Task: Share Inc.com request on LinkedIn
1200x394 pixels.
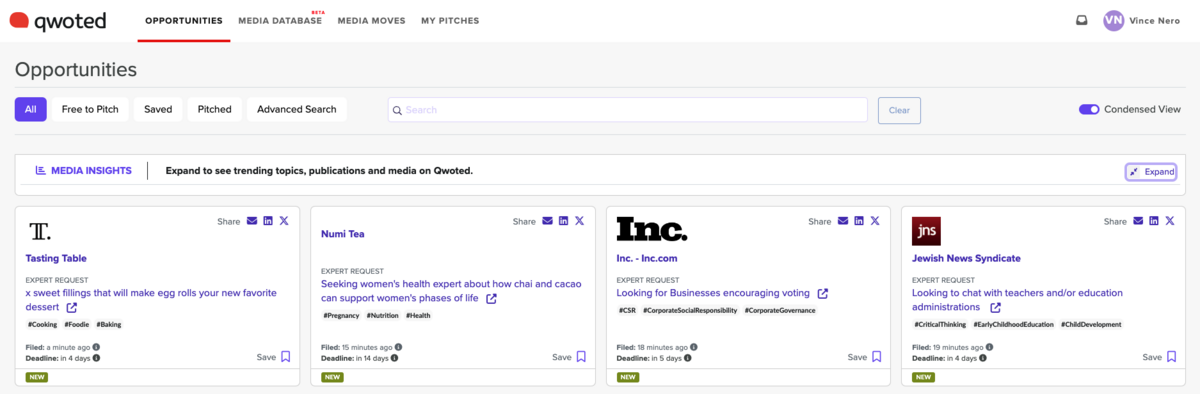Action: pyautogui.click(x=859, y=221)
